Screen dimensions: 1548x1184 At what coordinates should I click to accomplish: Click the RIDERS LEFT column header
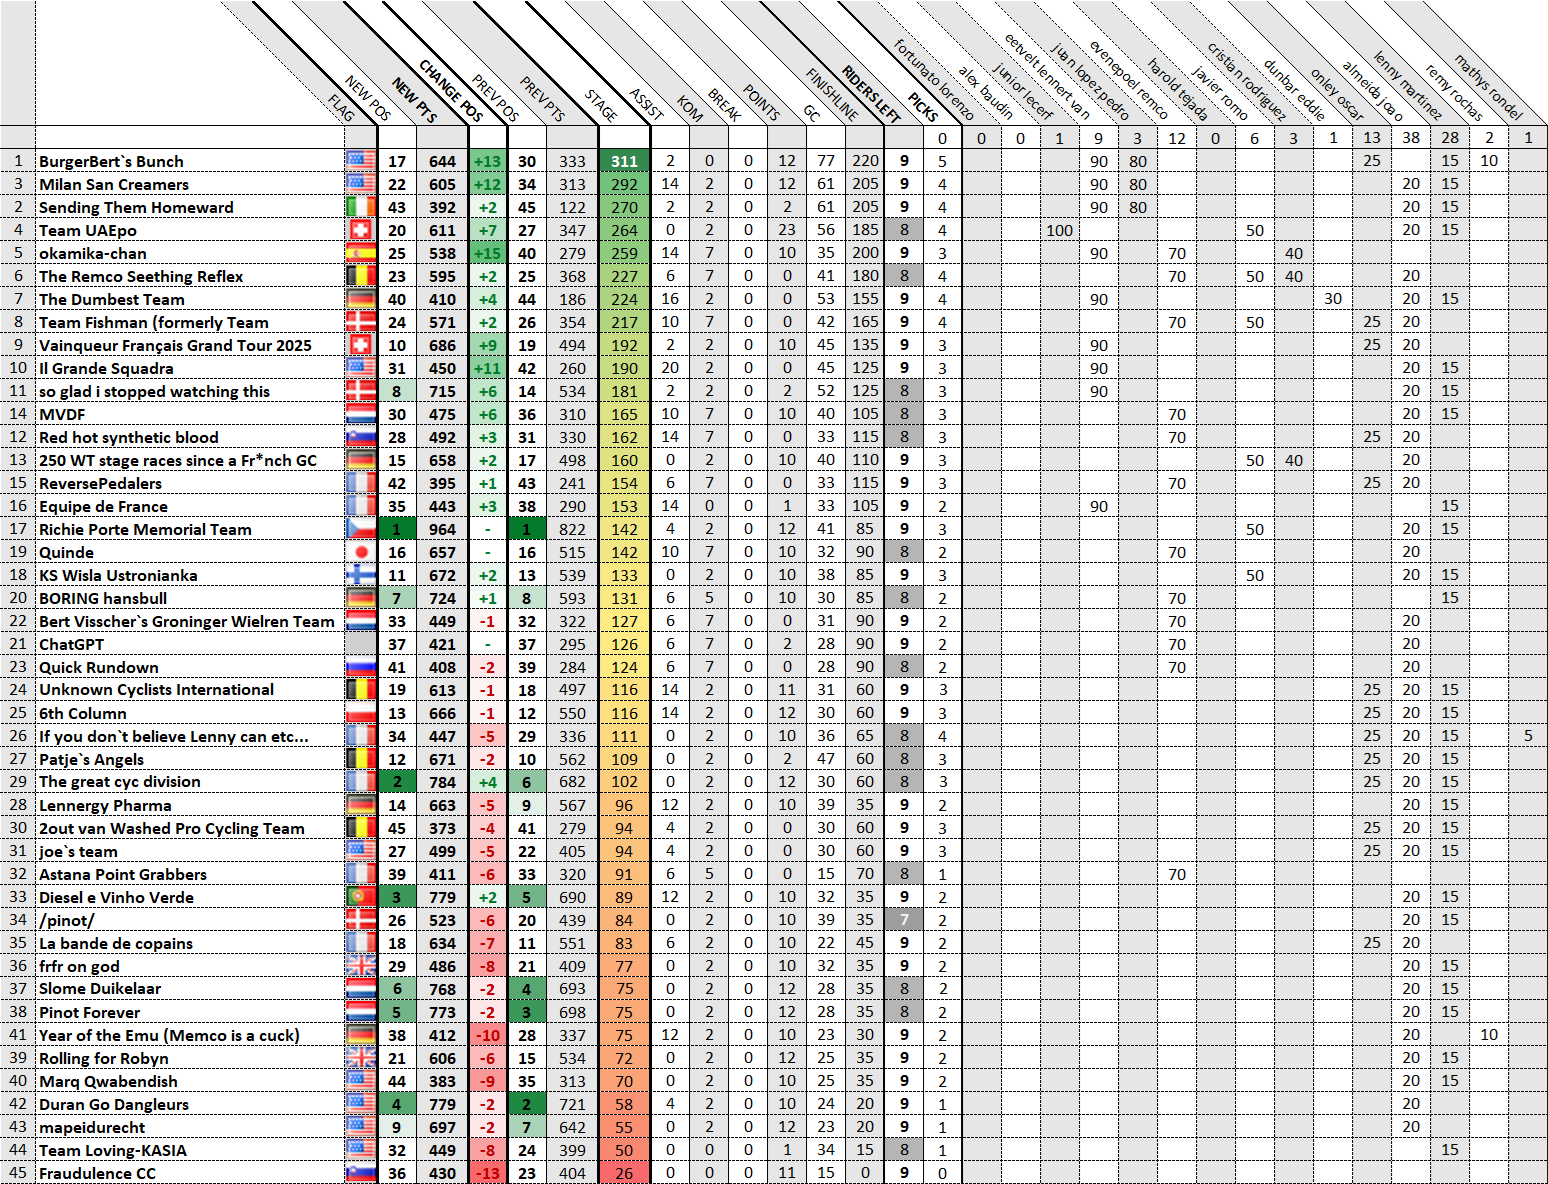click(870, 95)
